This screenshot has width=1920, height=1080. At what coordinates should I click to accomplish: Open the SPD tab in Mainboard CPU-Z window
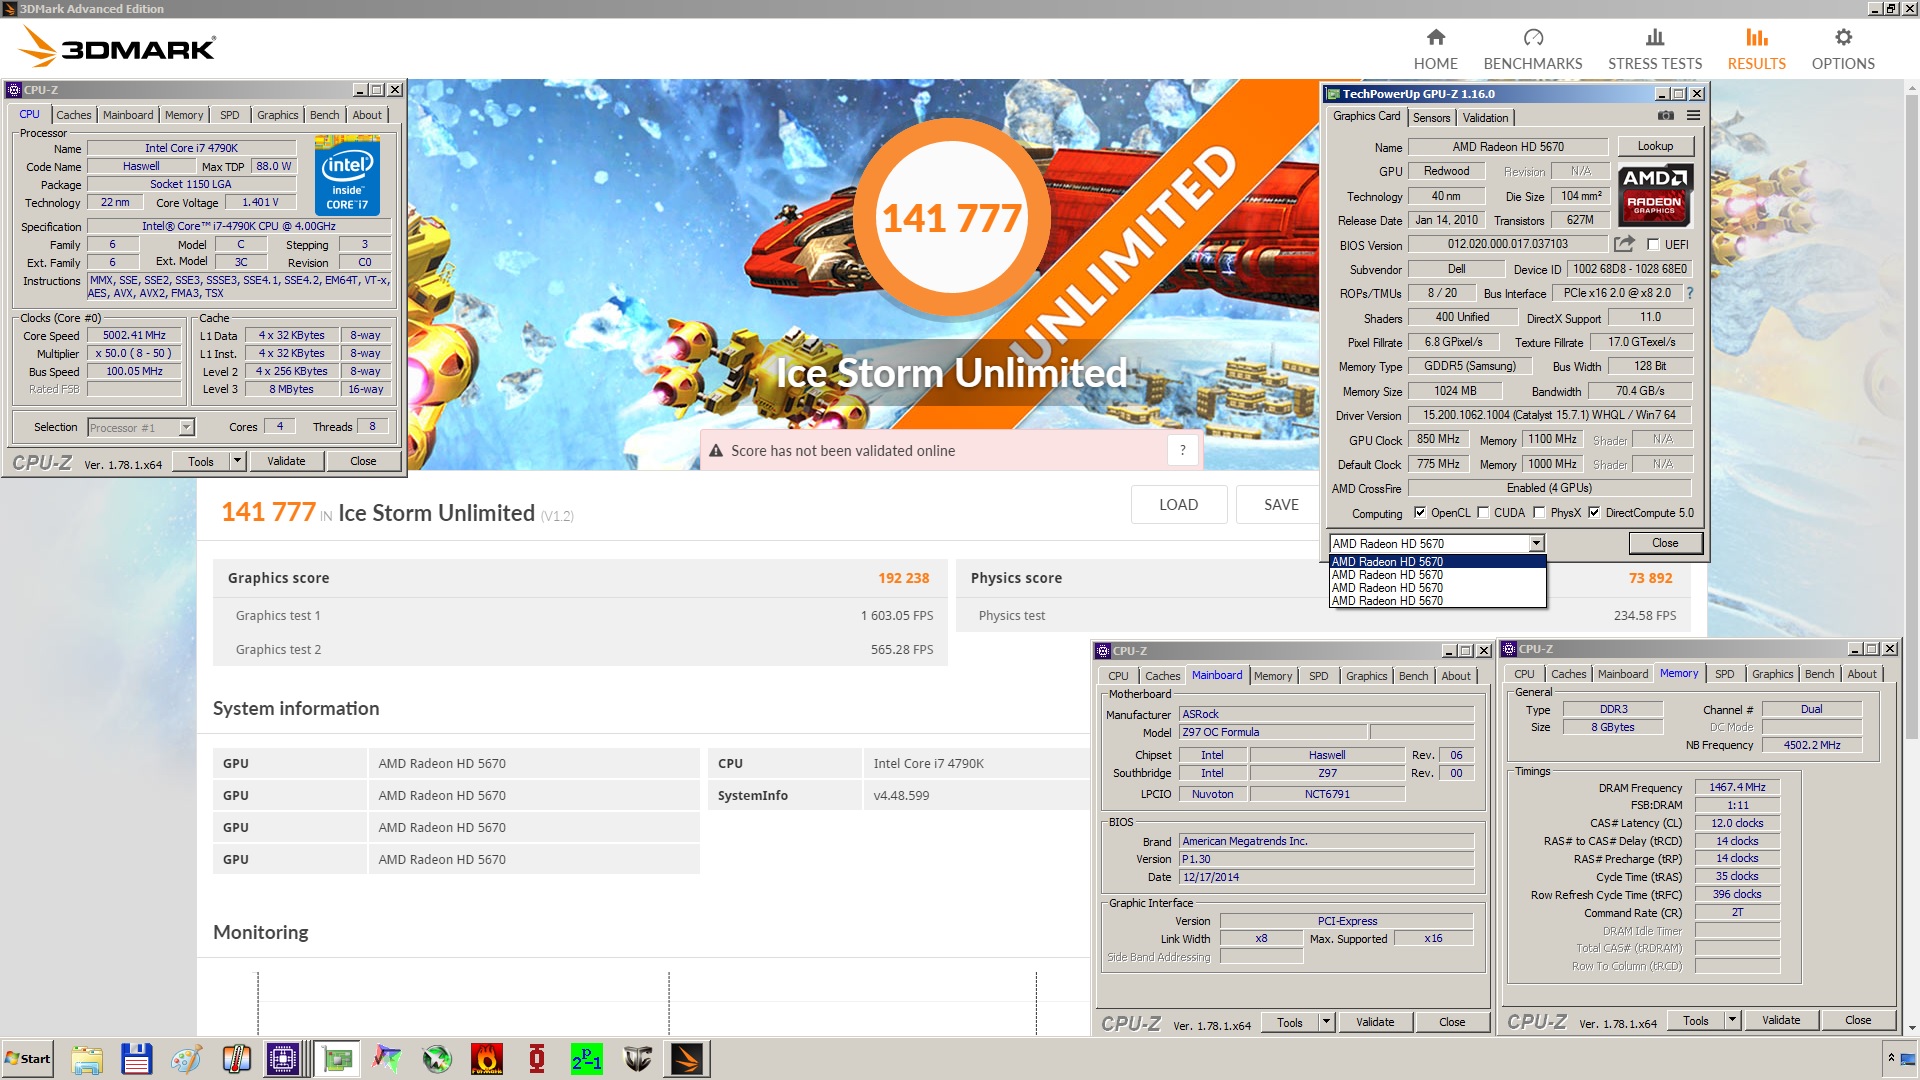click(1318, 676)
